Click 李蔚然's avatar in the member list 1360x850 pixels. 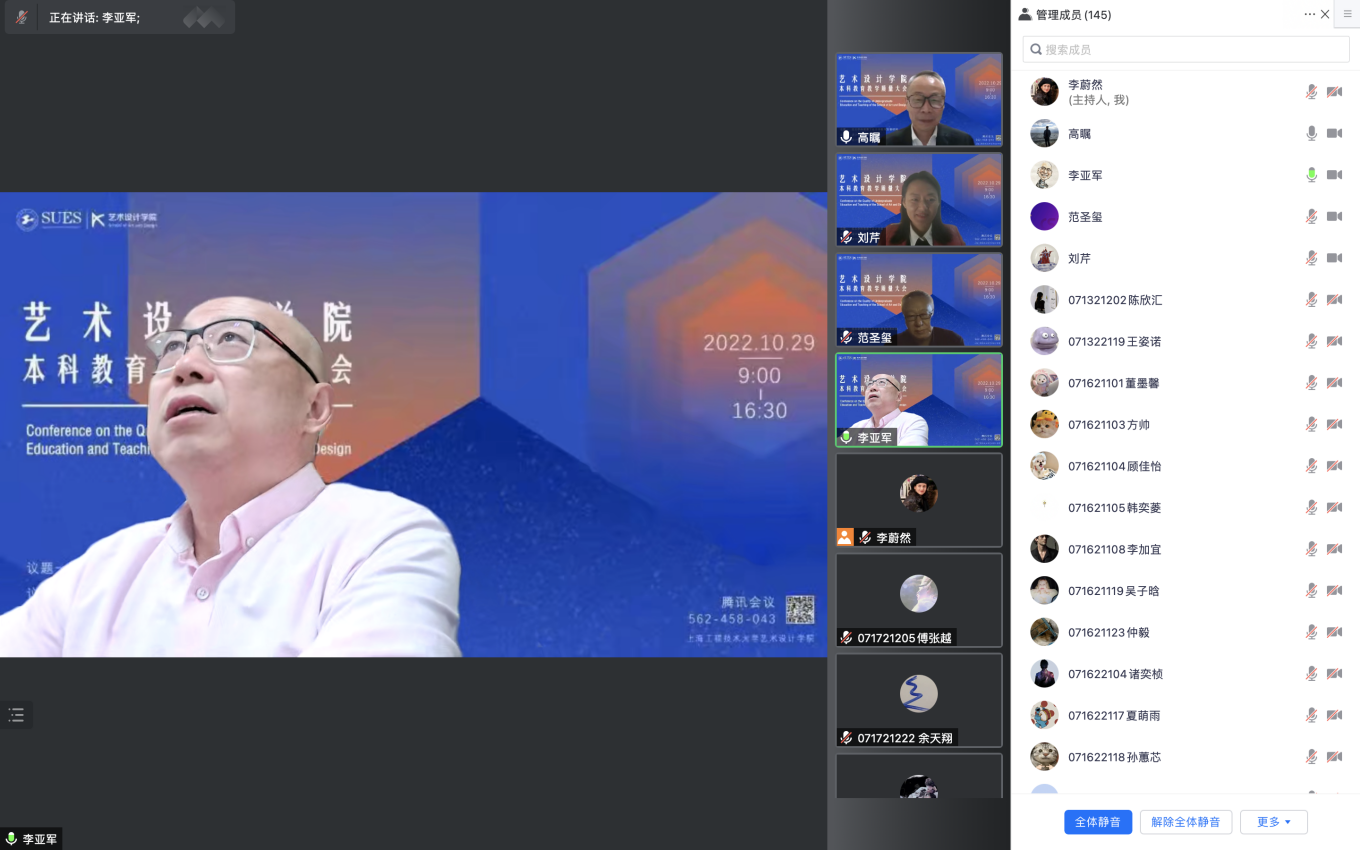tap(1044, 92)
